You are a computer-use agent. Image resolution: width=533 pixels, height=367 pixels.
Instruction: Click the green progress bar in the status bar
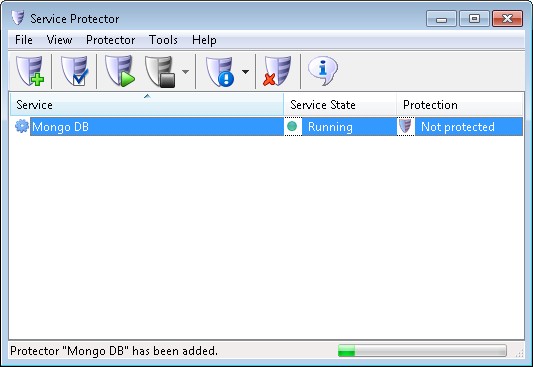click(x=422, y=351)
